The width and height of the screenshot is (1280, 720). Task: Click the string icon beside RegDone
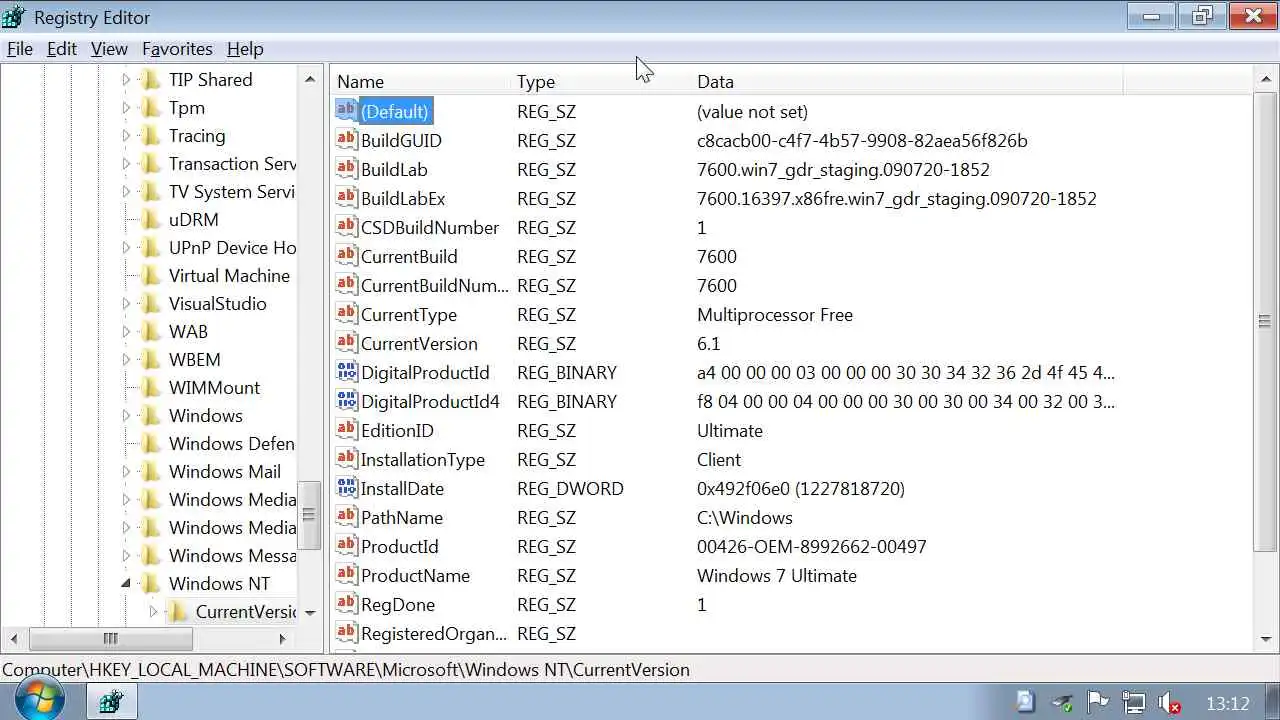[x=346, y=603]
